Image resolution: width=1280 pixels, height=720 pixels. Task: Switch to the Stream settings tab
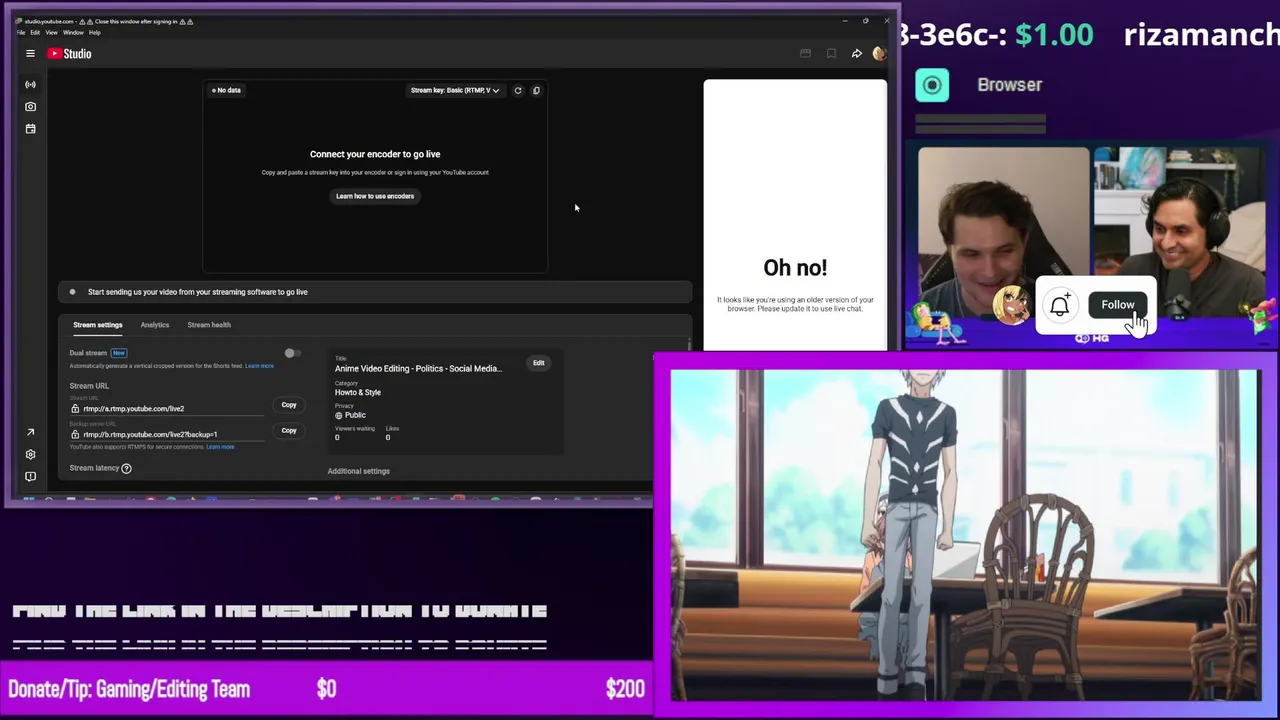98,325
